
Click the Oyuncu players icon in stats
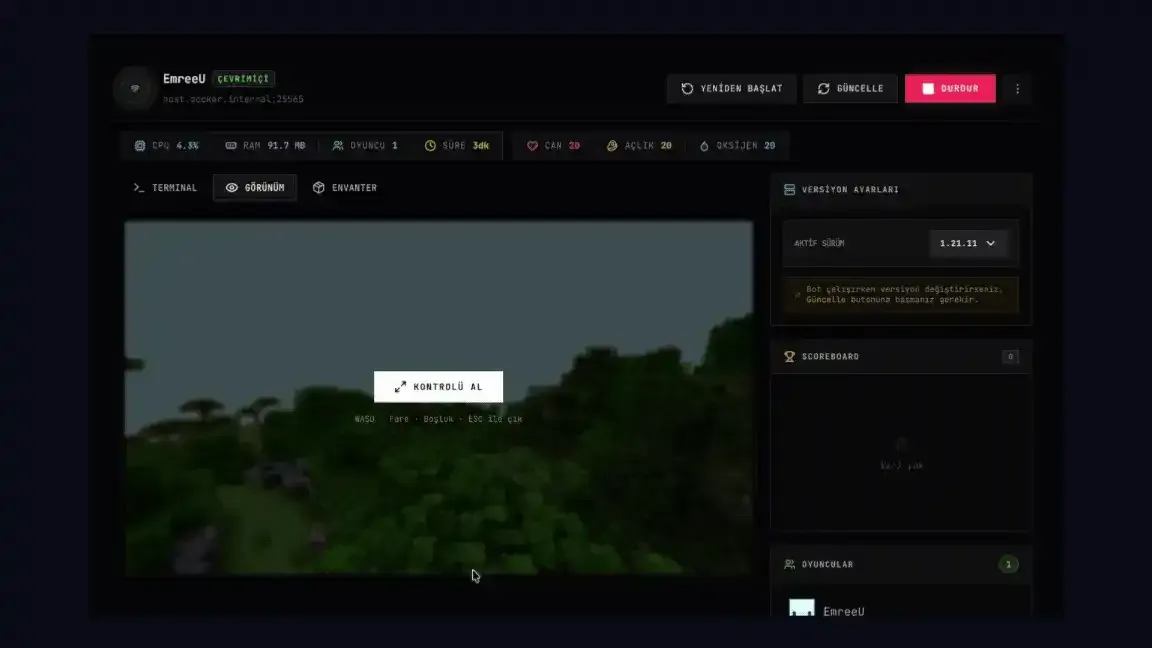[338, 145]
